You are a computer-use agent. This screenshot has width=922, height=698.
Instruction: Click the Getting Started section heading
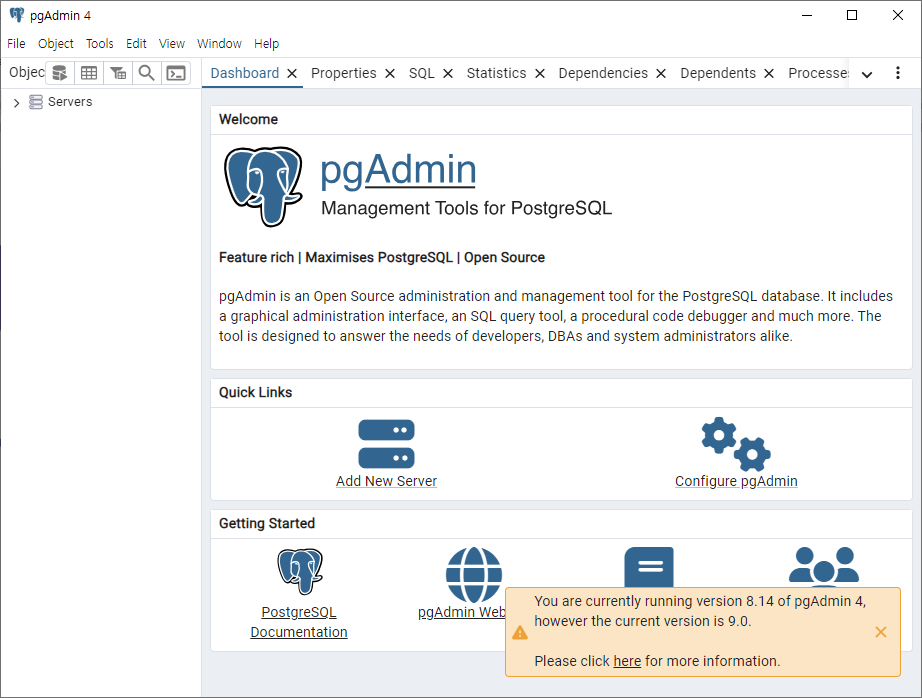(x=267, y=523)
